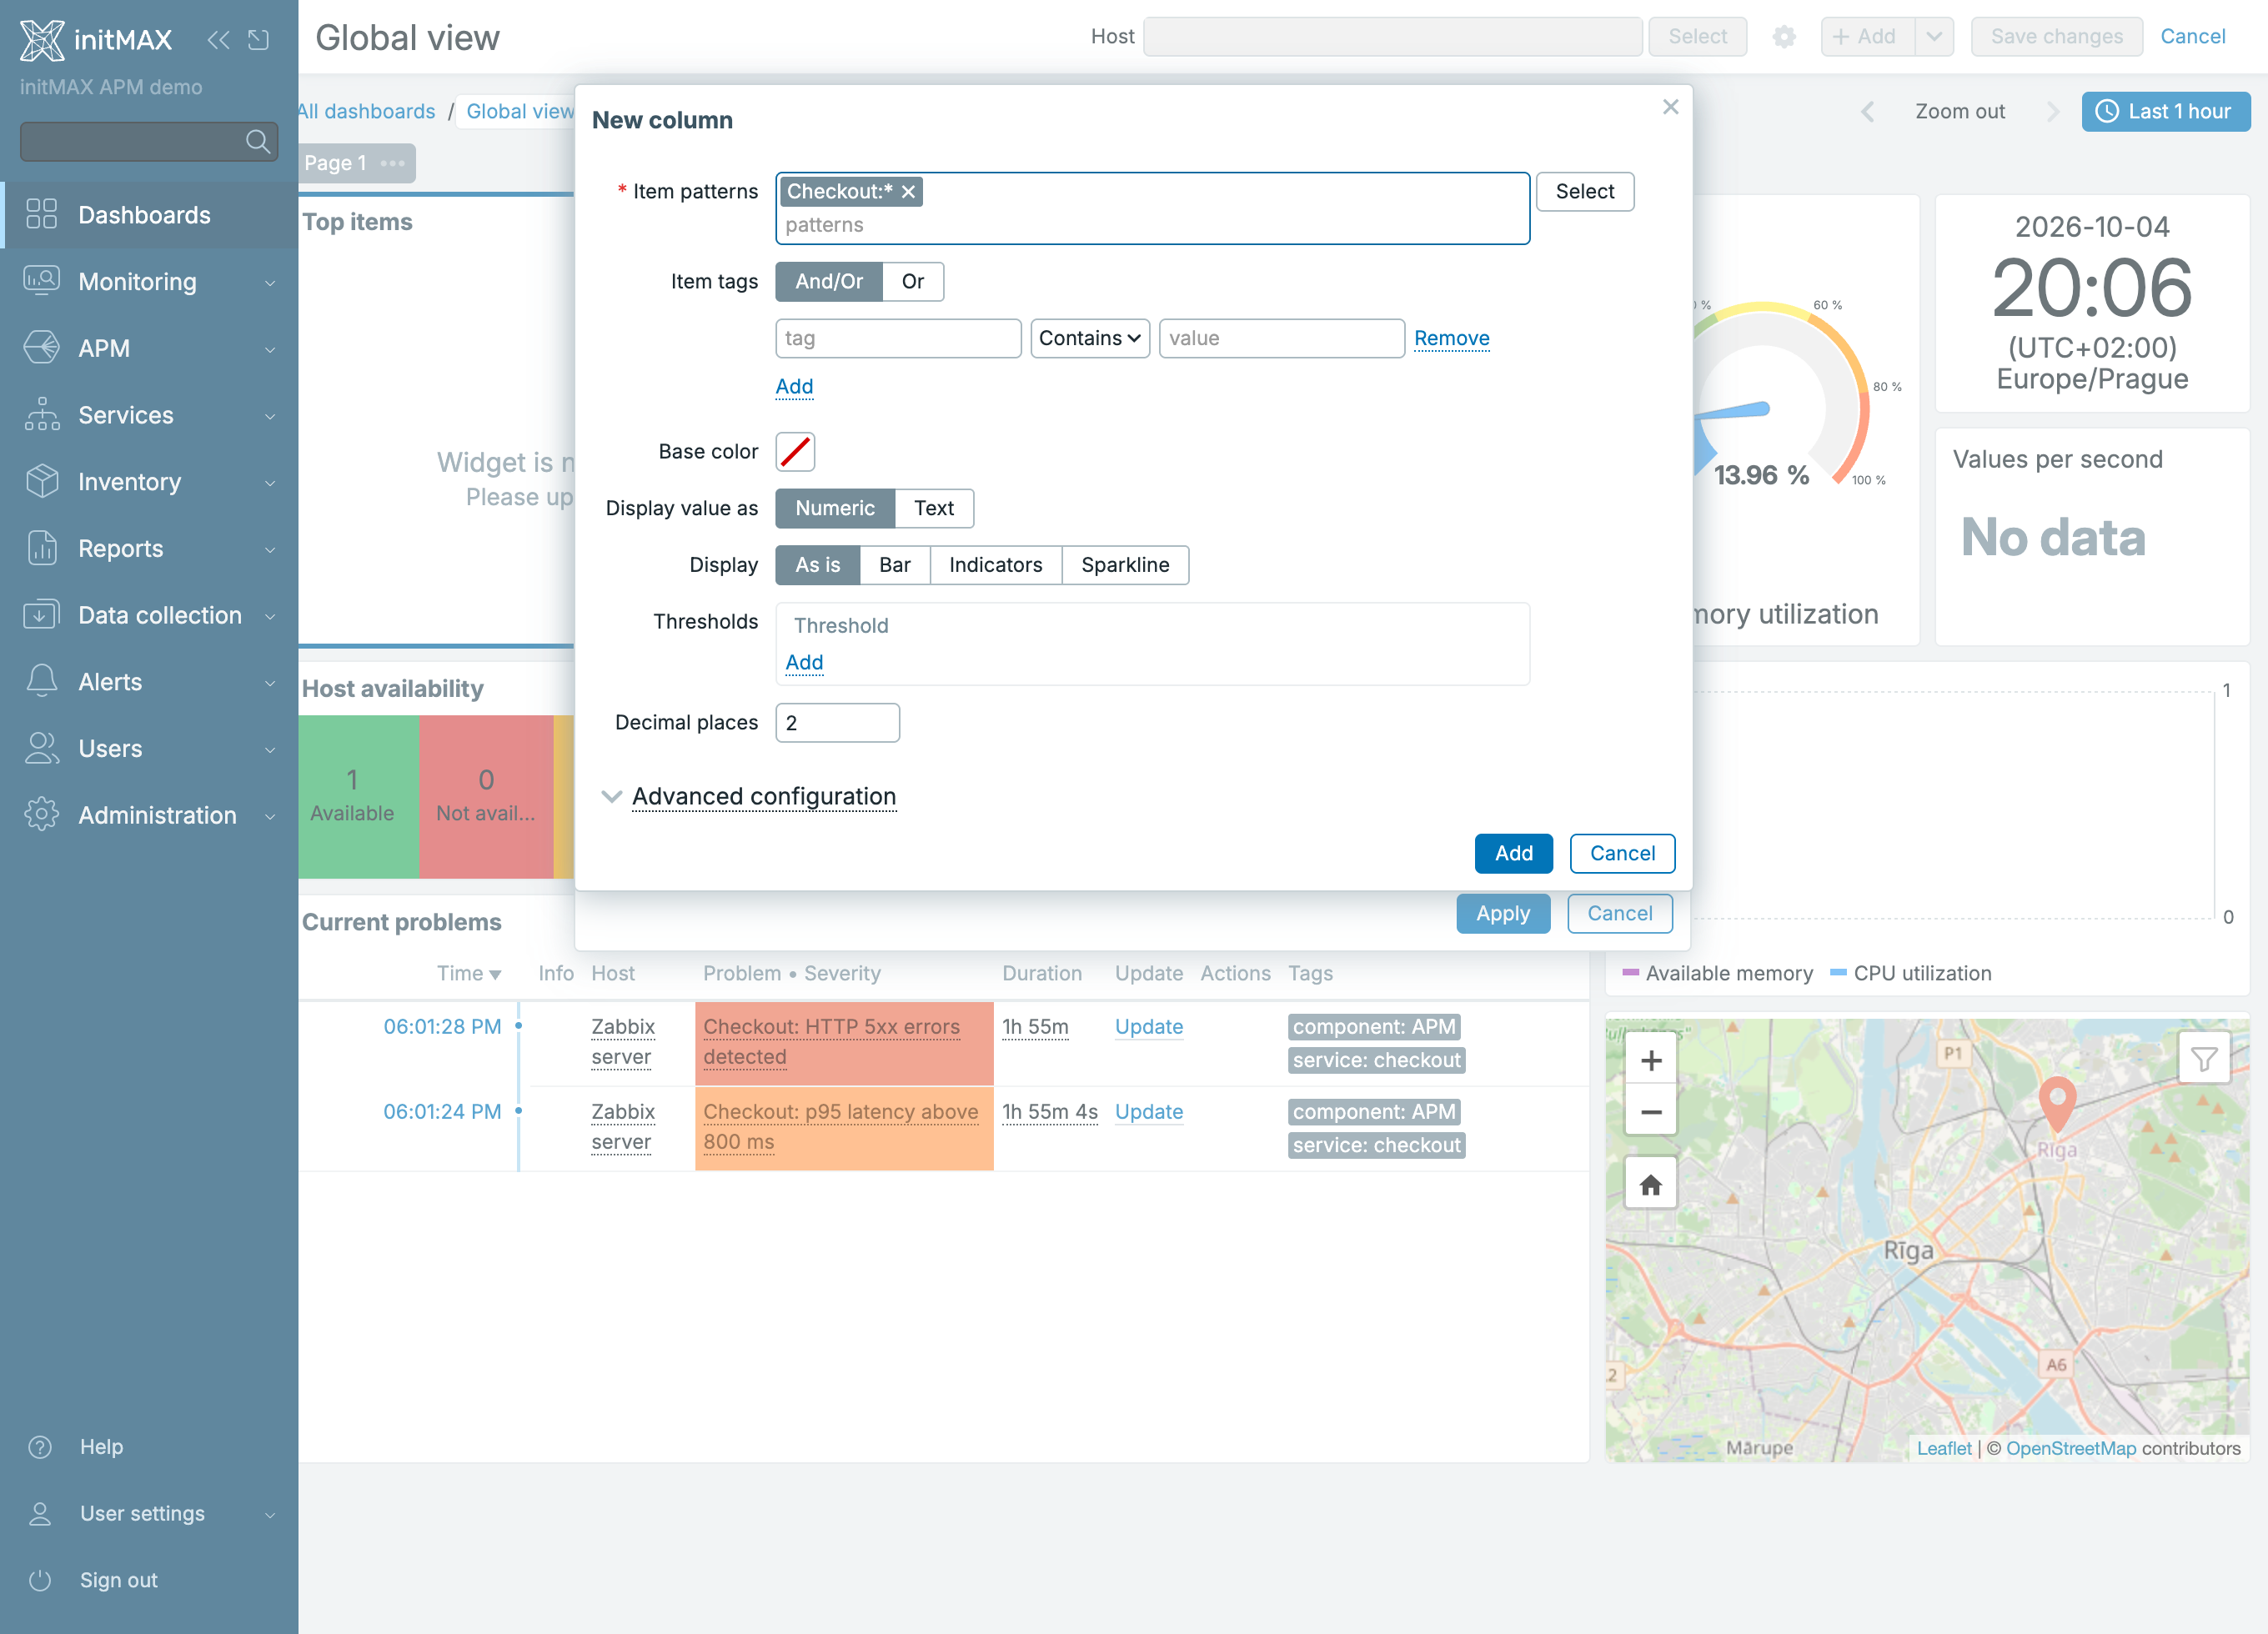Set display value as Text
The width and height of the screenshot is (2268, 1634).
(x=934, y=508)
